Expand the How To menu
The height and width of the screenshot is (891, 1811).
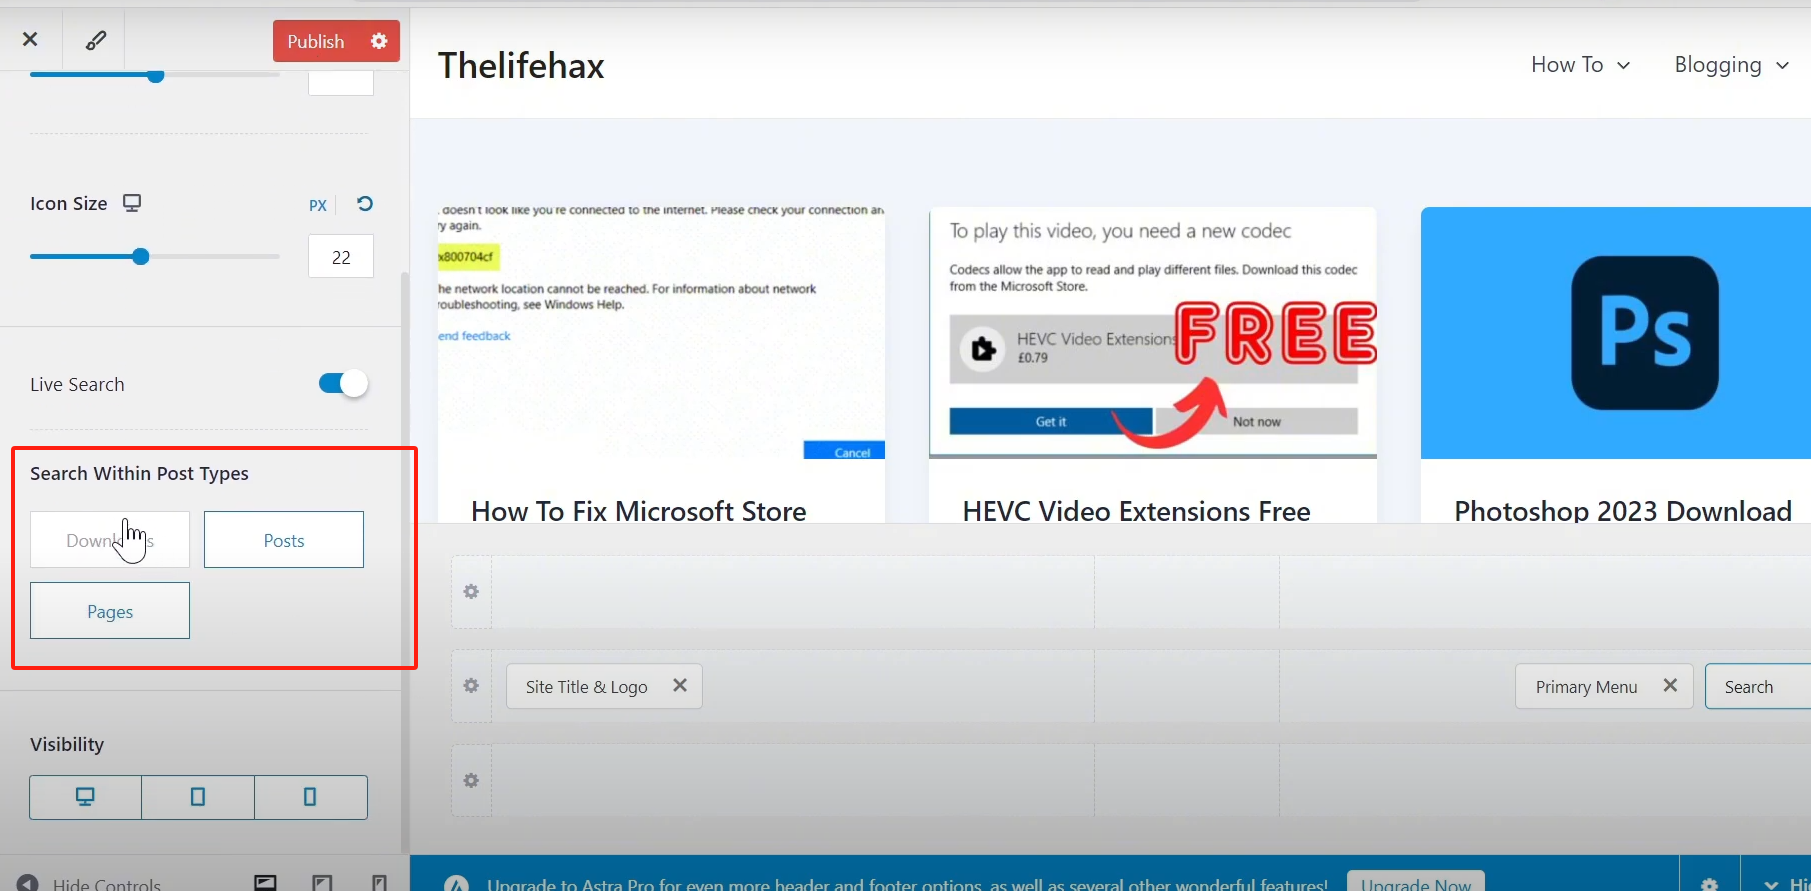(1580, 65)
